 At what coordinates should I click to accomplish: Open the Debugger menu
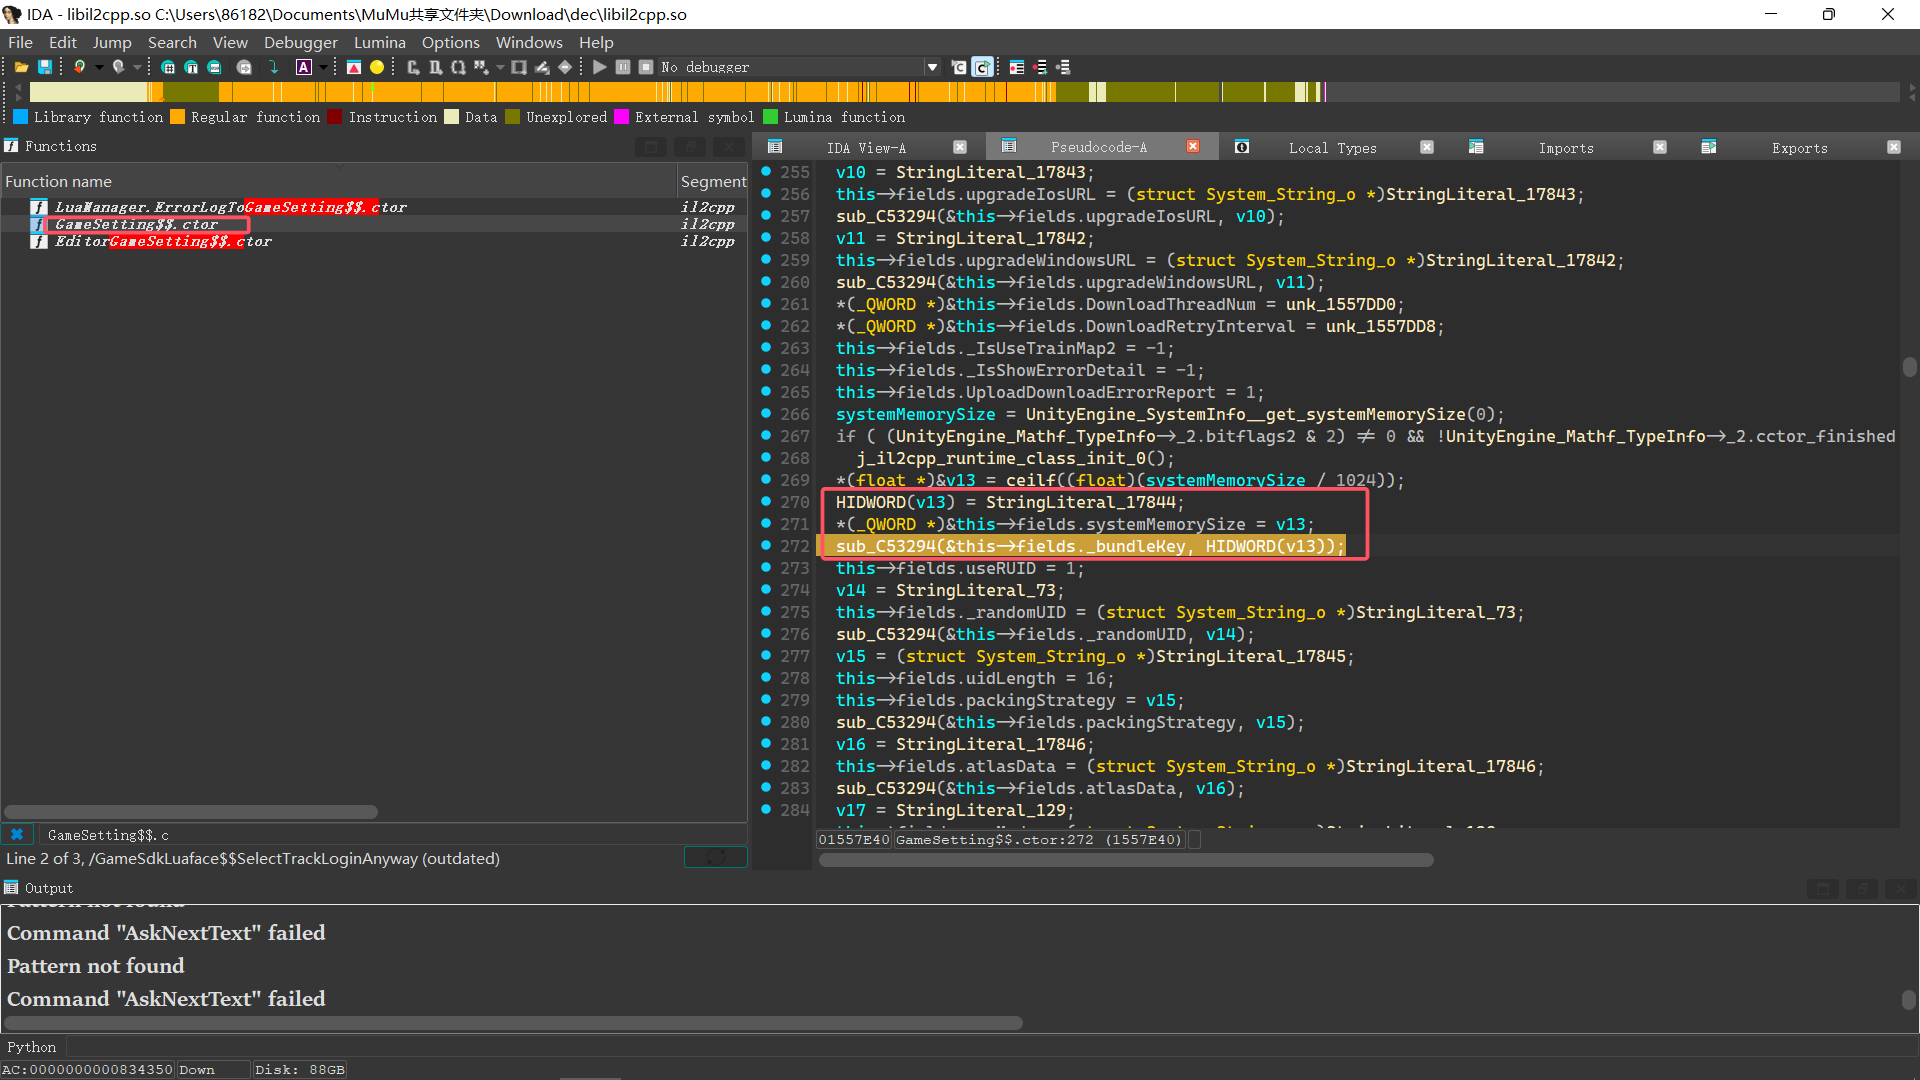click(300, 42)
